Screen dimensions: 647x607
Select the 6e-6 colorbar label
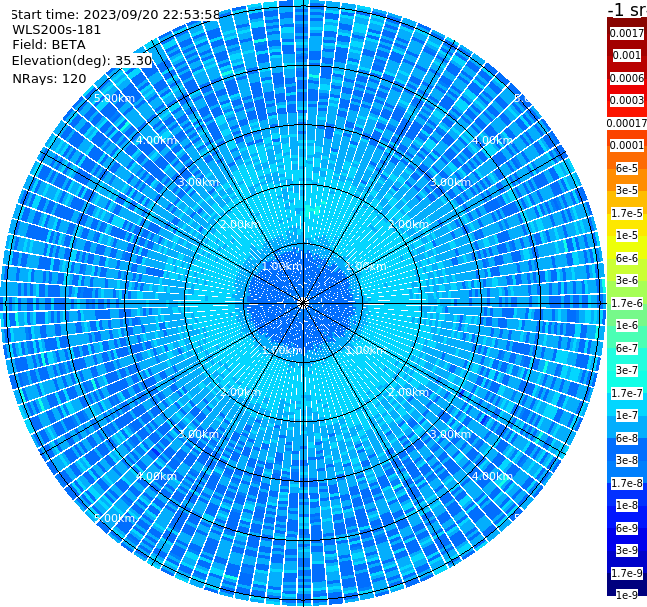click(627, 258)
